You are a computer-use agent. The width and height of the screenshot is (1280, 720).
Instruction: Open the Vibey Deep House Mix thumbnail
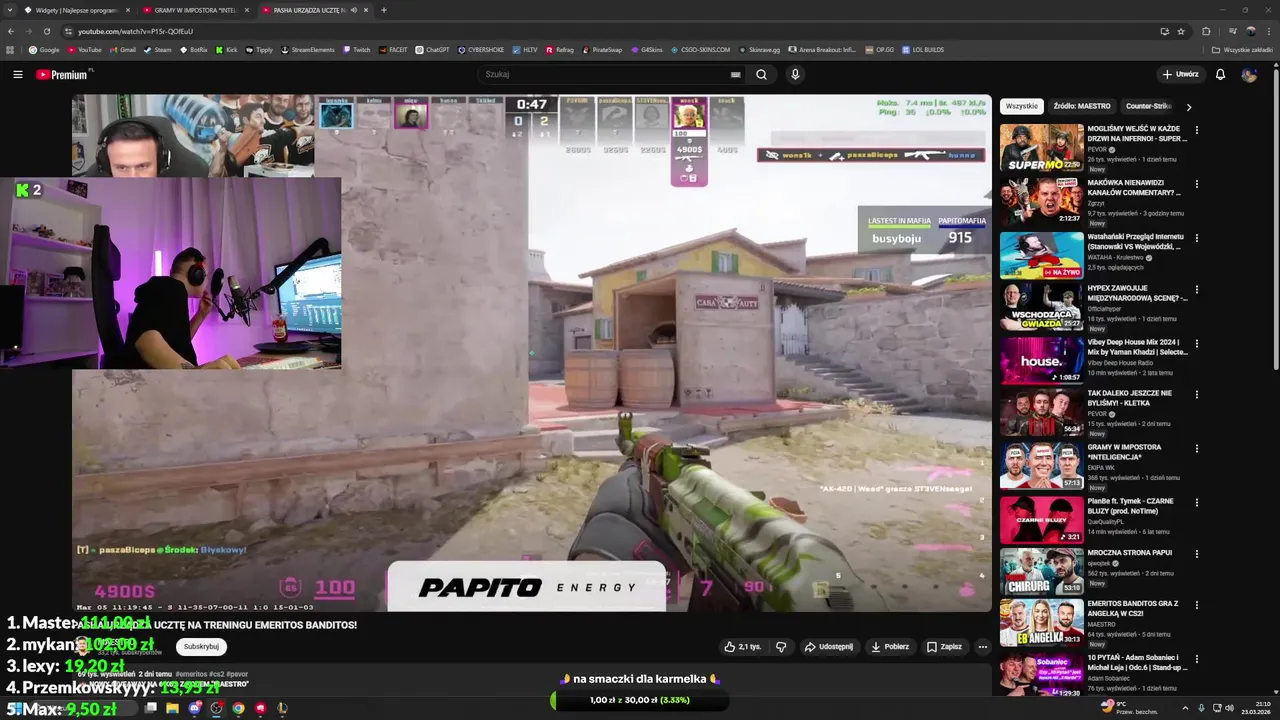pyautogui.click(x=1041, y=360)
